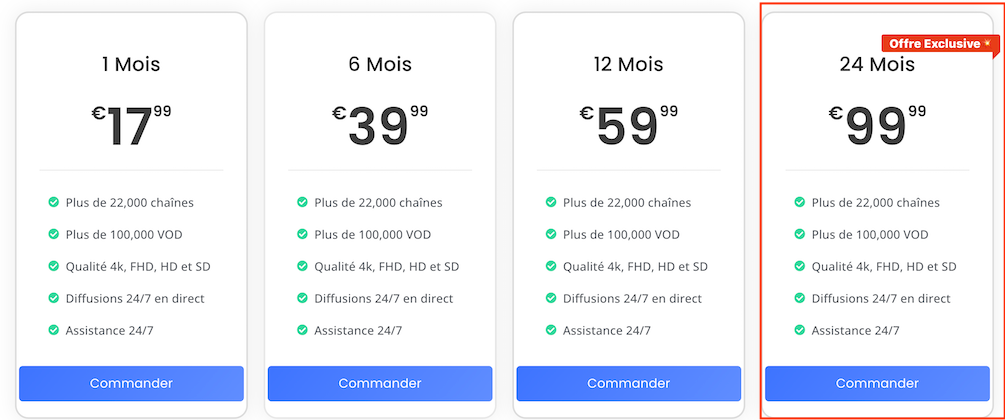The height and width of the screenshot is (420, 1005).
Task: Click the 24 Mois plan heading
Action: tap(877, 64)
